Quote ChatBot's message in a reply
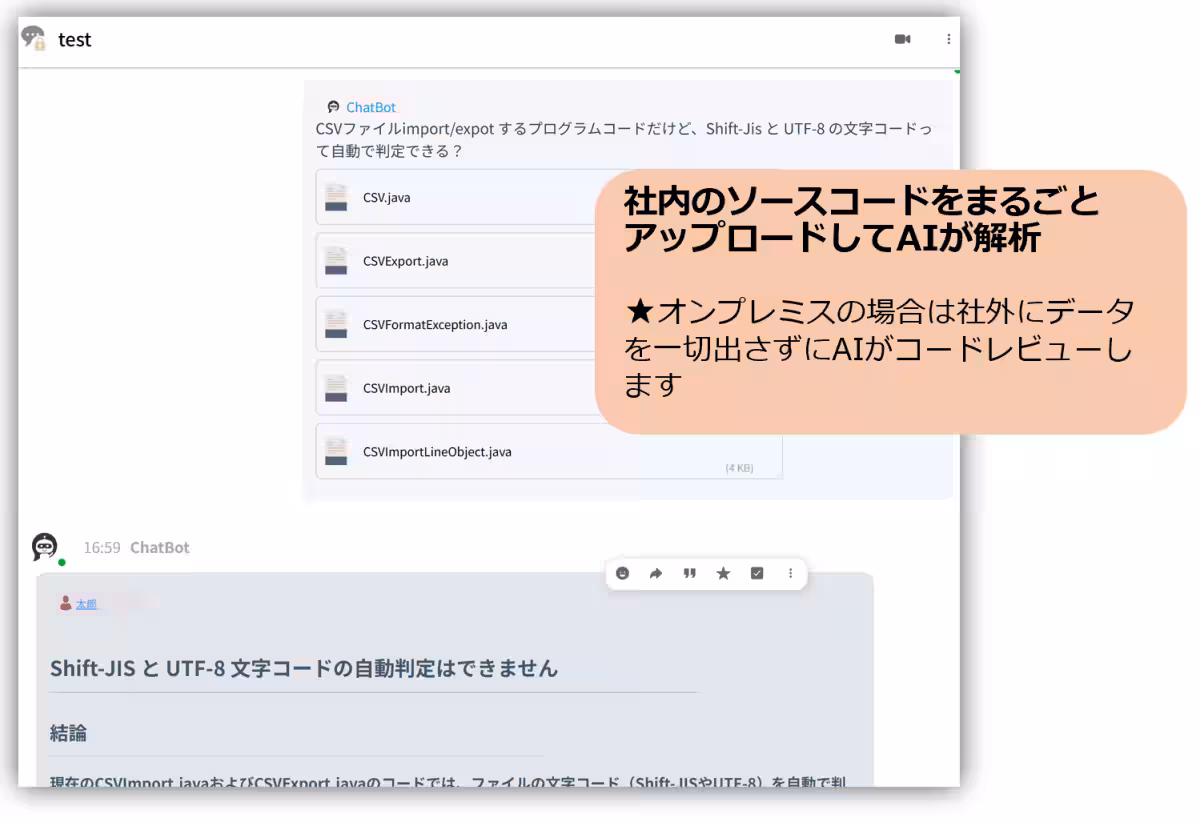1200x826 pixels. (689, 573)
